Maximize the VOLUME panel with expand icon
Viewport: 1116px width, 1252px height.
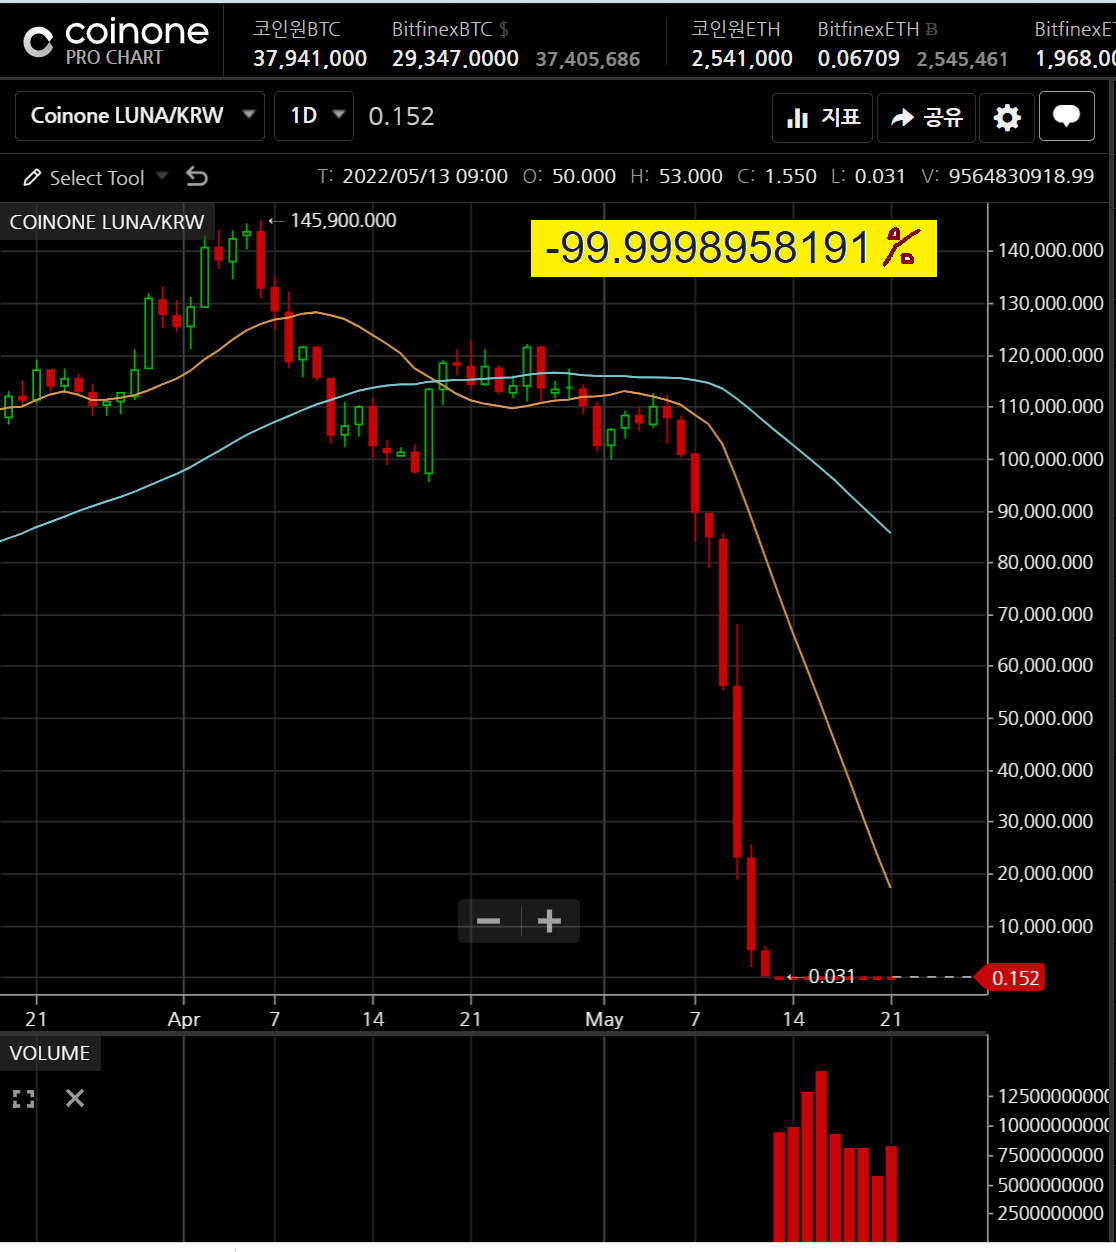point(24,1099)
